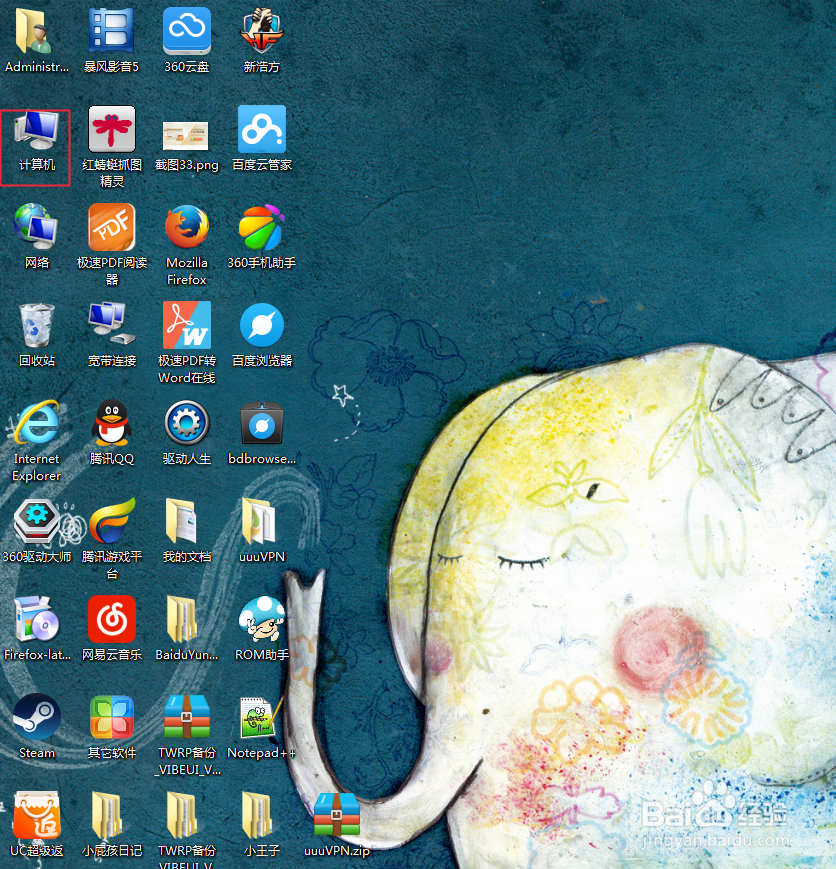Open the 回收站 recycle bin

point(36,325)
